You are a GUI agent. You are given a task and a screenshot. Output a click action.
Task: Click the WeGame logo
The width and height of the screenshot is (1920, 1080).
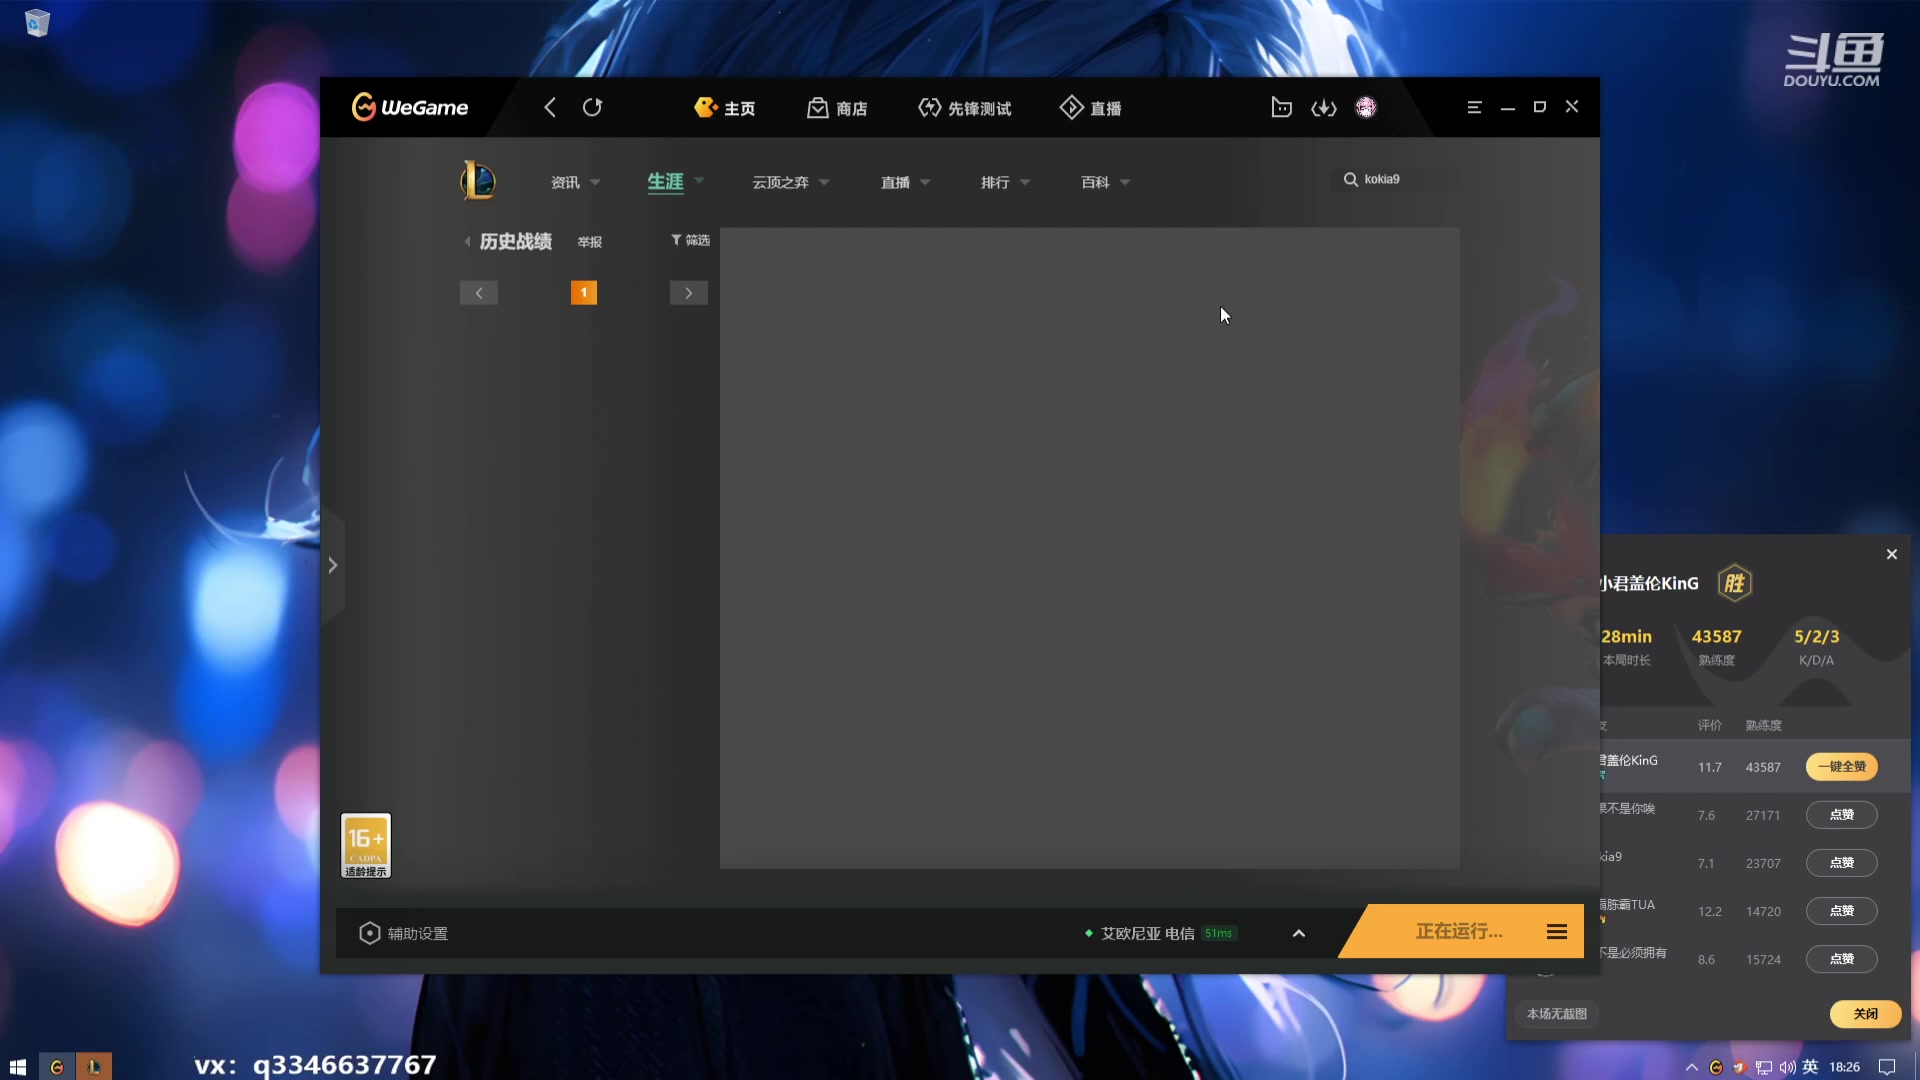(410, 107)
